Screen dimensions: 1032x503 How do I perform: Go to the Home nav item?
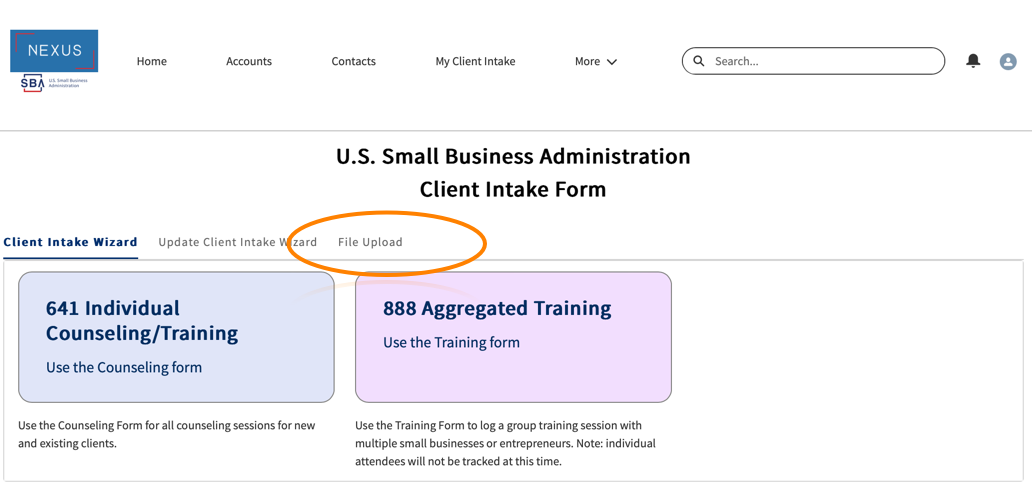coord(152,62)
